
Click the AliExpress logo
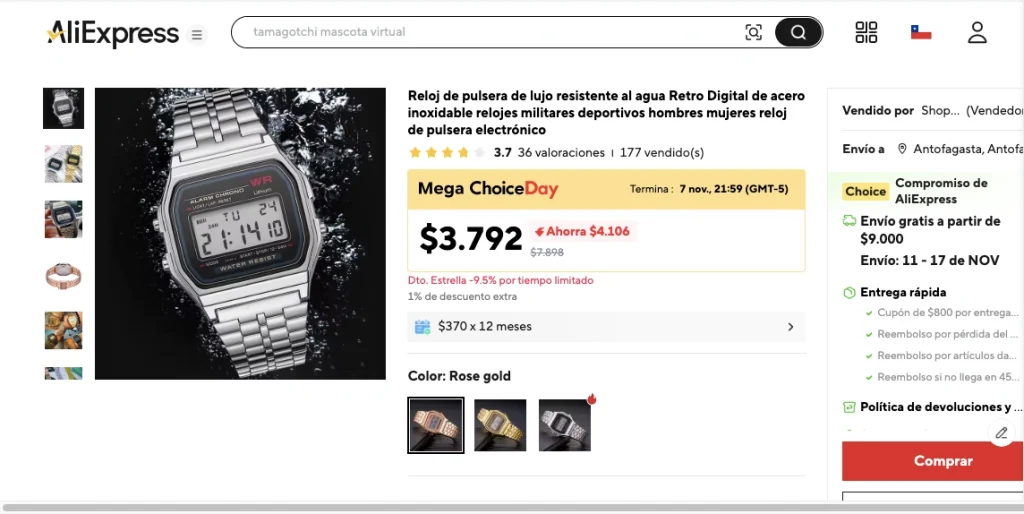tap(112, 33)
